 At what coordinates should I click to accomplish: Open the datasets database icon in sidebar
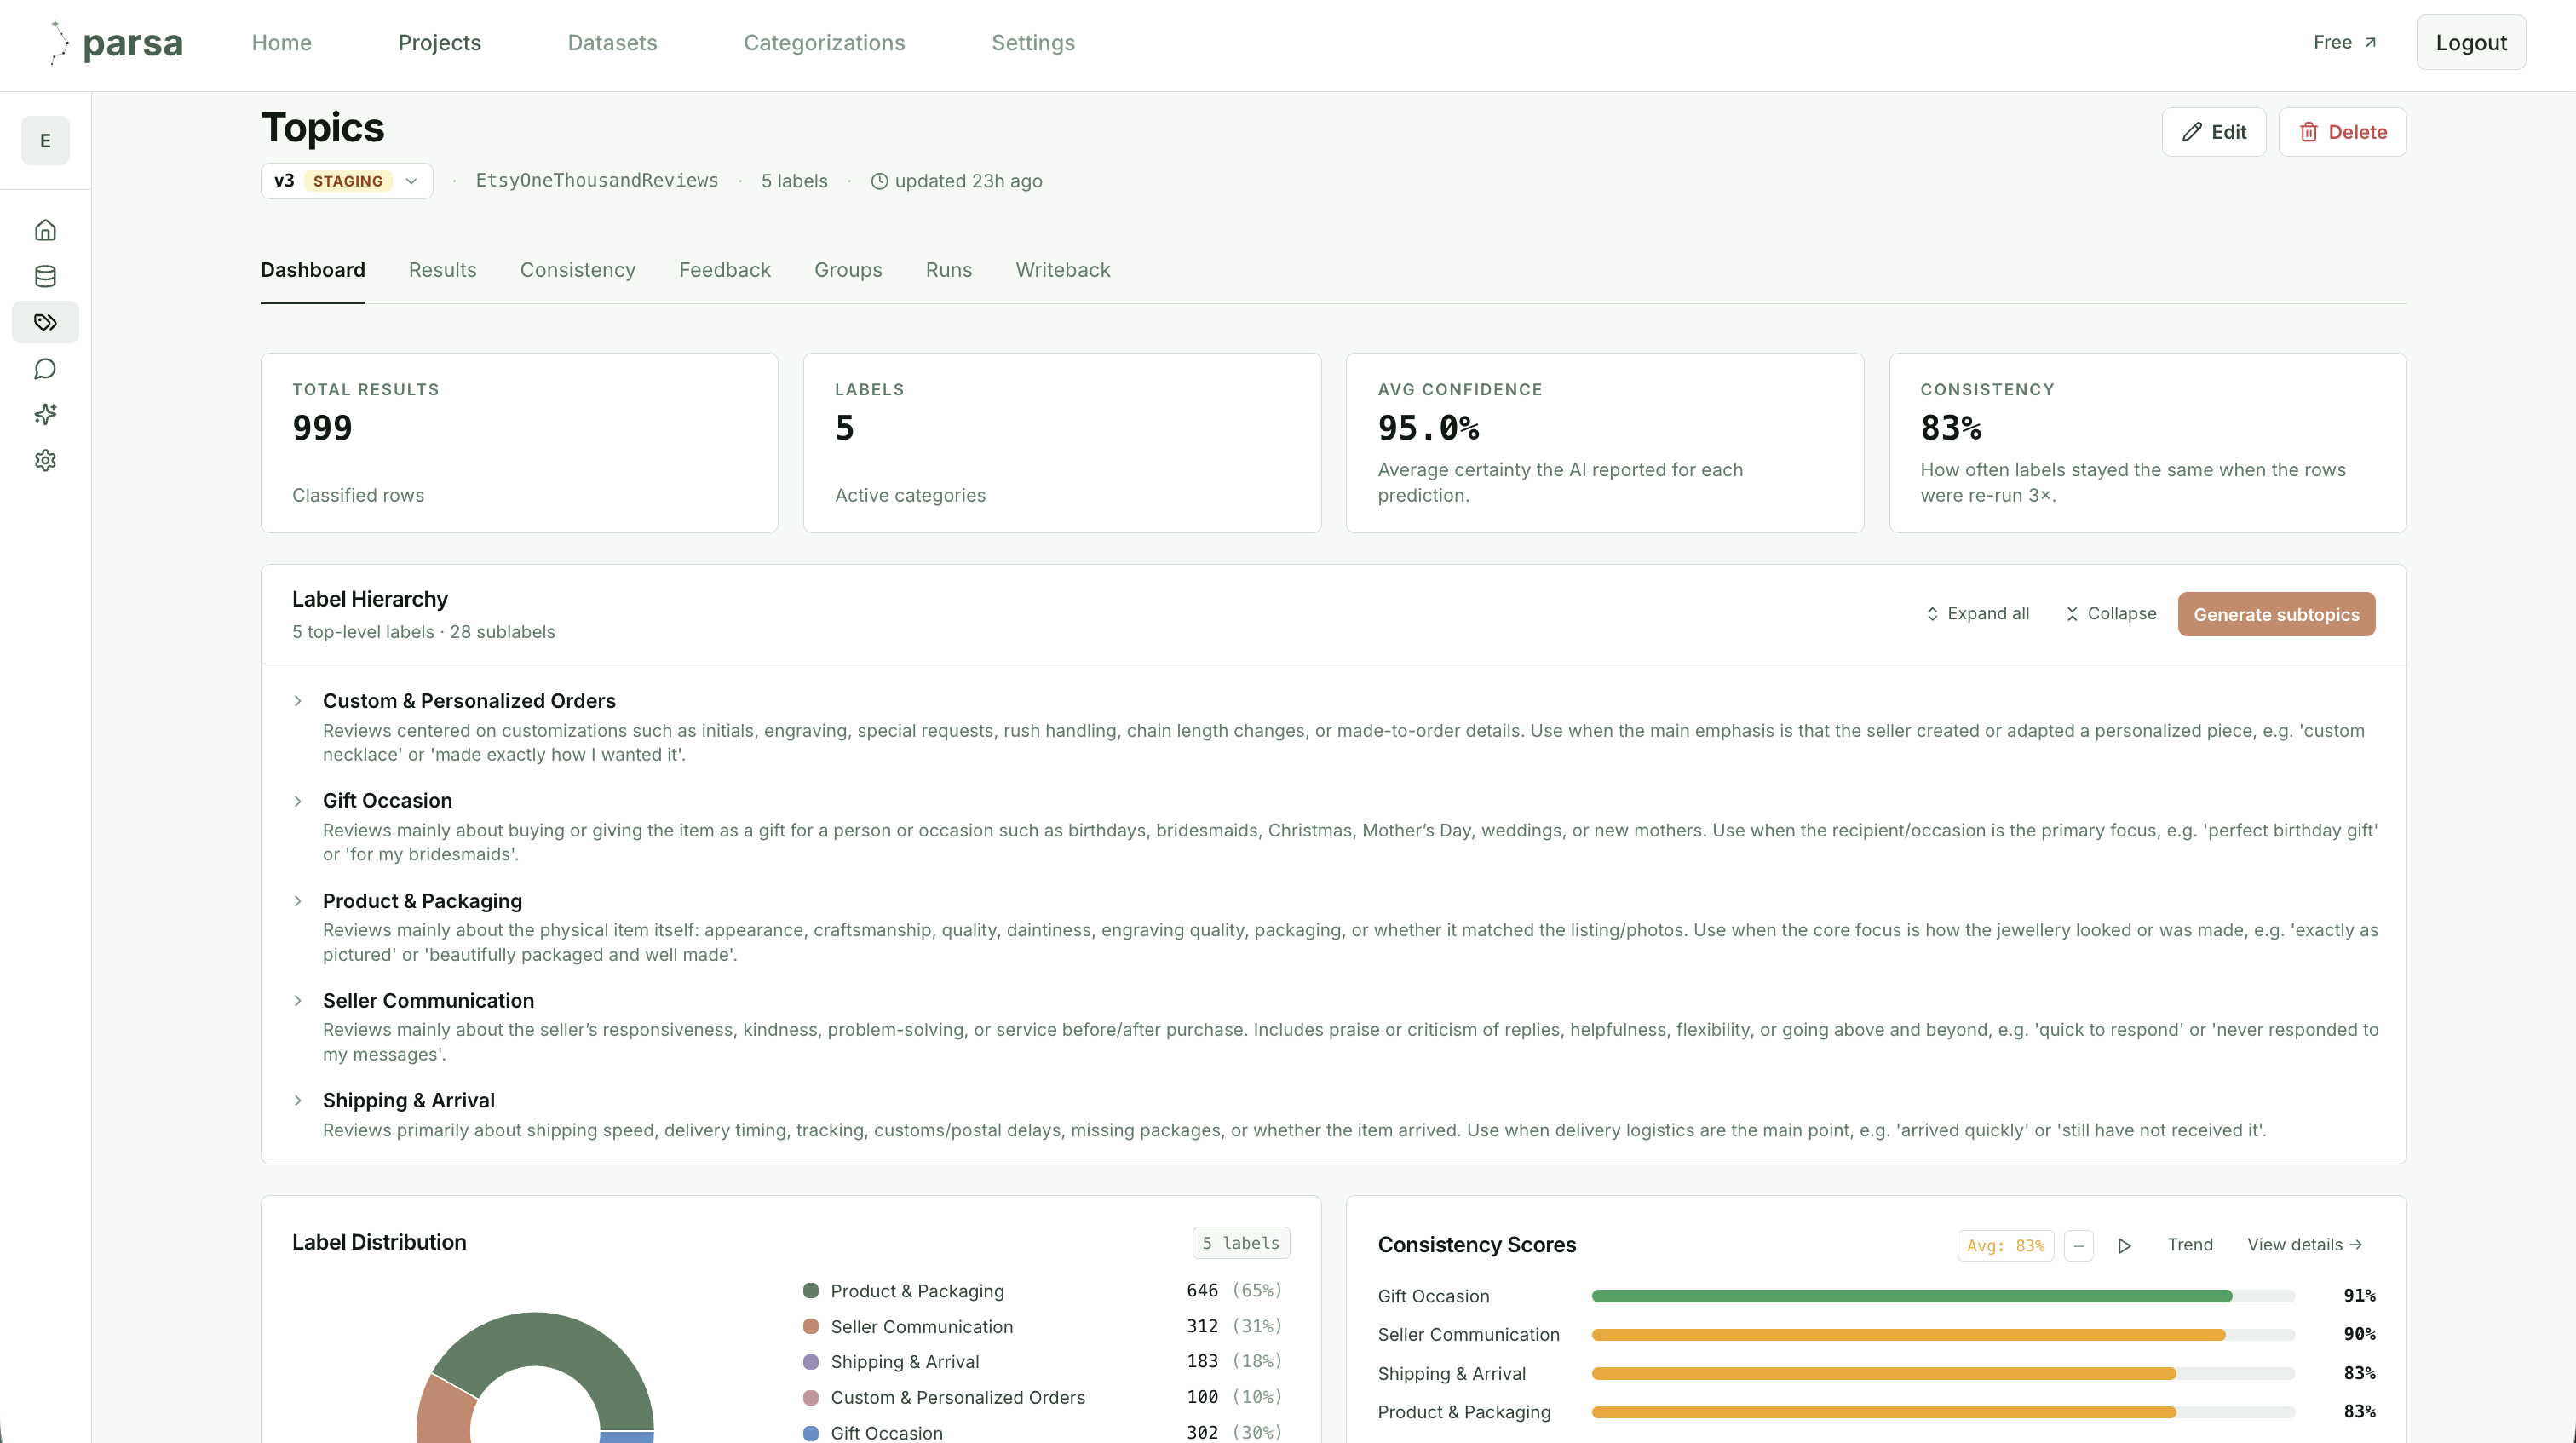click(45, 276)
